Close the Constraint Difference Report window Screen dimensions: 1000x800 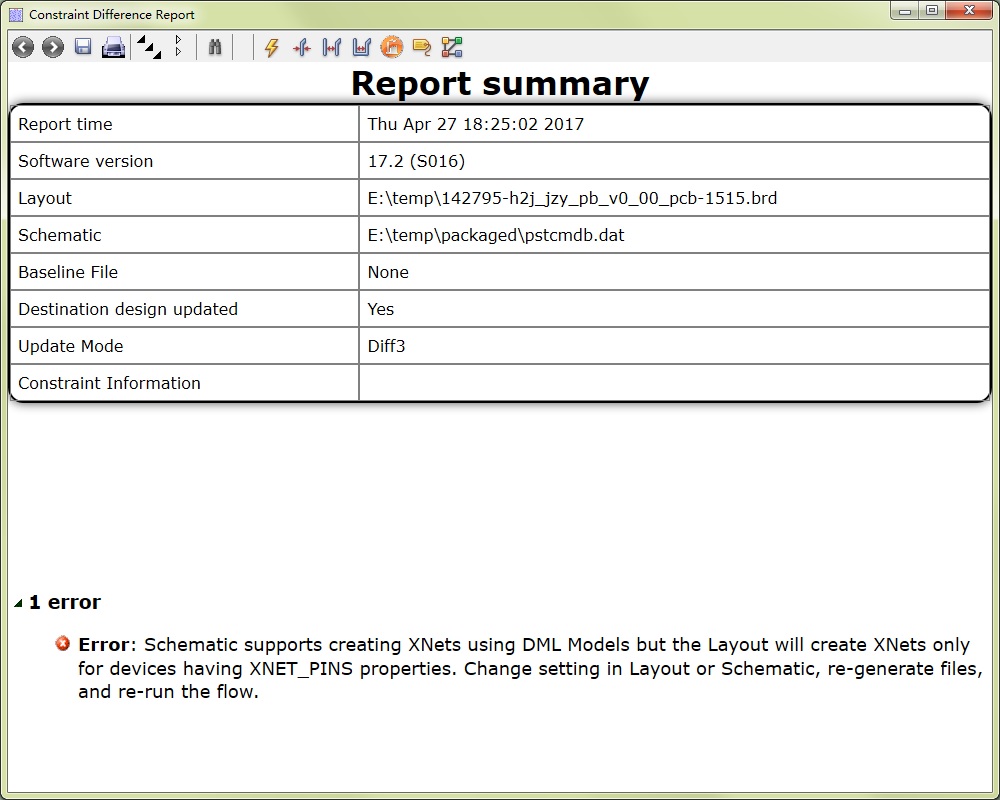(969, 11)
